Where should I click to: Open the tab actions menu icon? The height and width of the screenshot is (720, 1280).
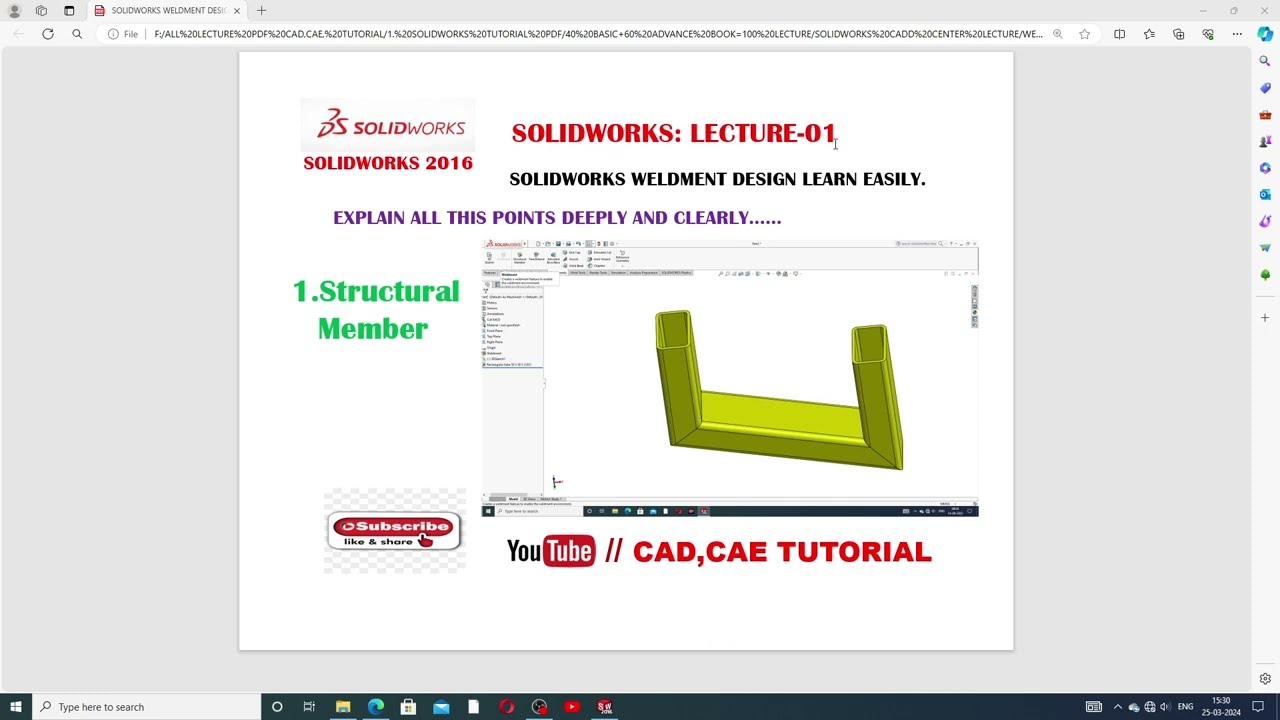(x=69, y=11)
